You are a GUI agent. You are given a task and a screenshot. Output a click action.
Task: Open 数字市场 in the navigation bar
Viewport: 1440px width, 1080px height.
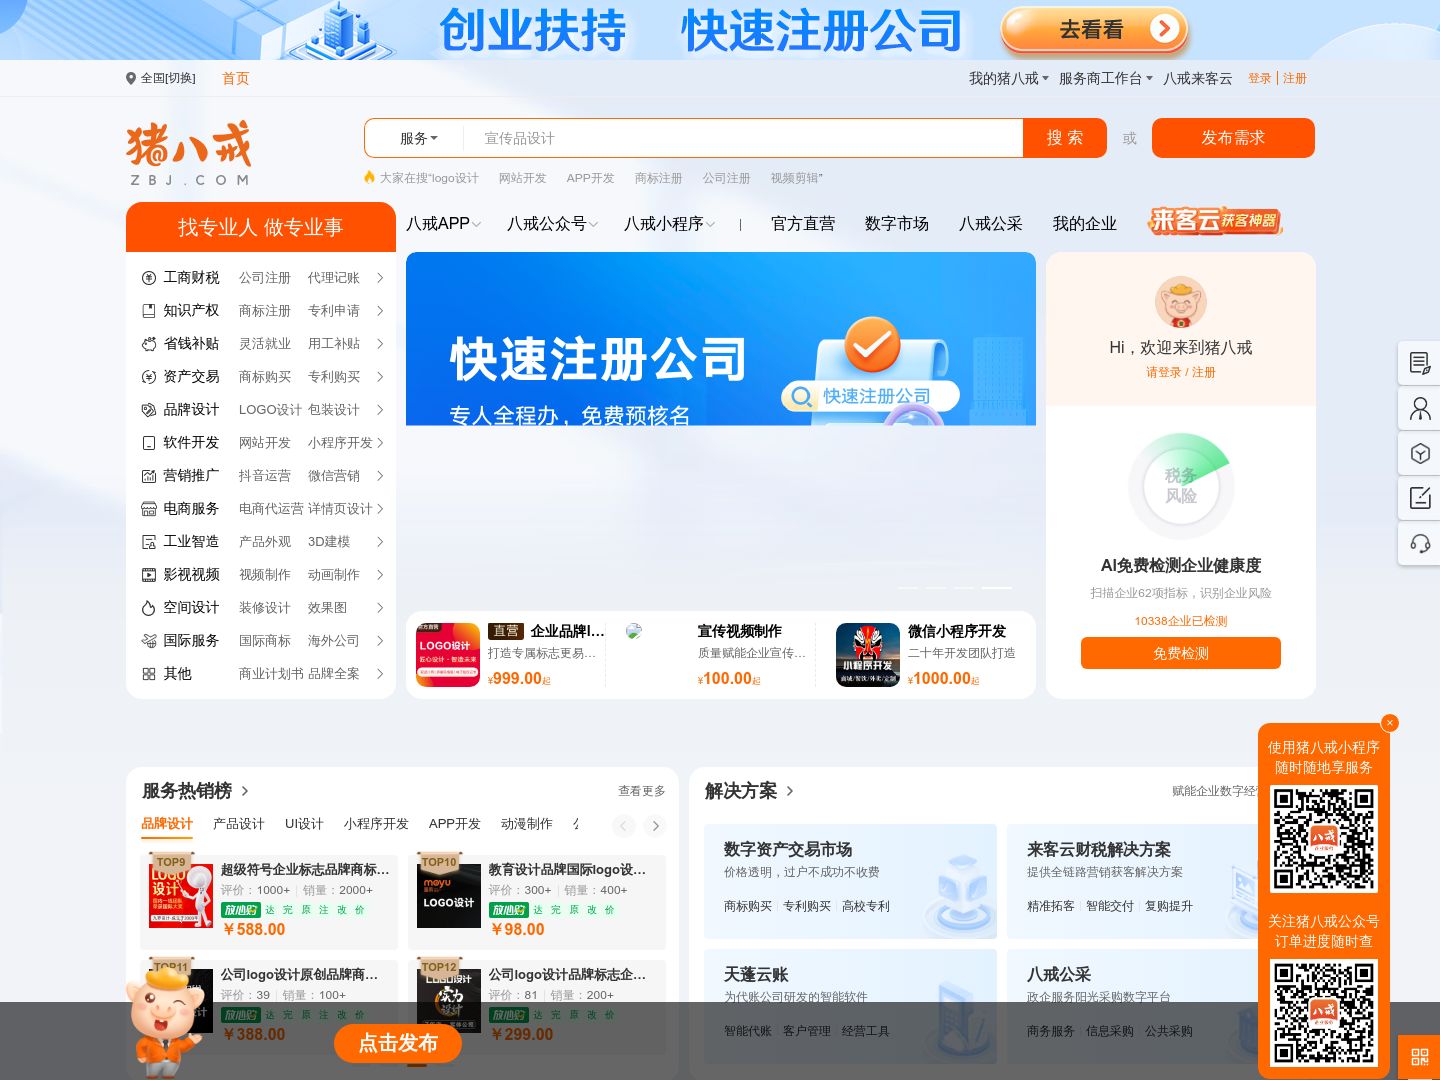coord(897,224)
